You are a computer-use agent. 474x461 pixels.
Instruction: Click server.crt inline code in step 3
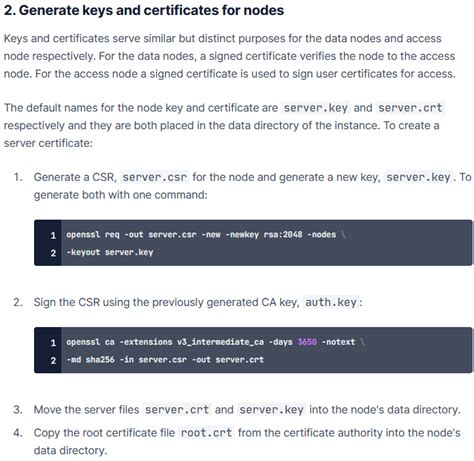(177, 410)
